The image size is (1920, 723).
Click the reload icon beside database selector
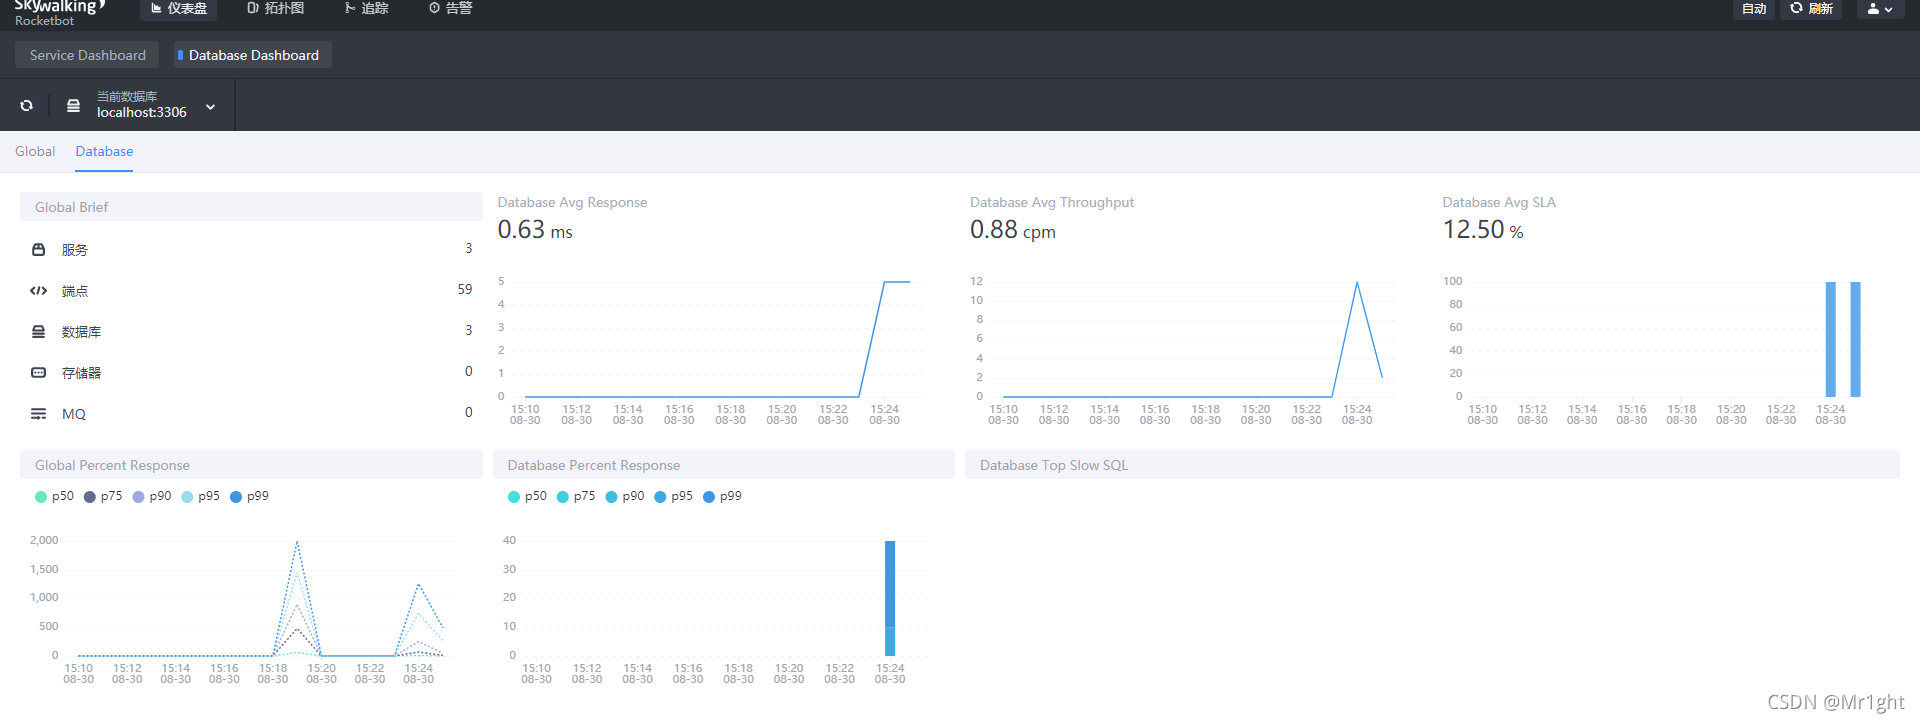coord(27,105)
